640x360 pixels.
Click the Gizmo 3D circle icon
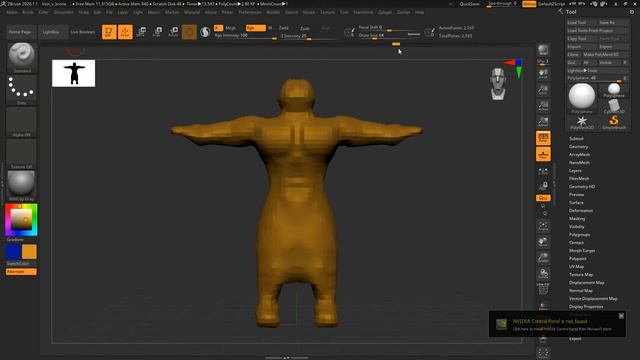pyautogui.click(x=189, y=32)
